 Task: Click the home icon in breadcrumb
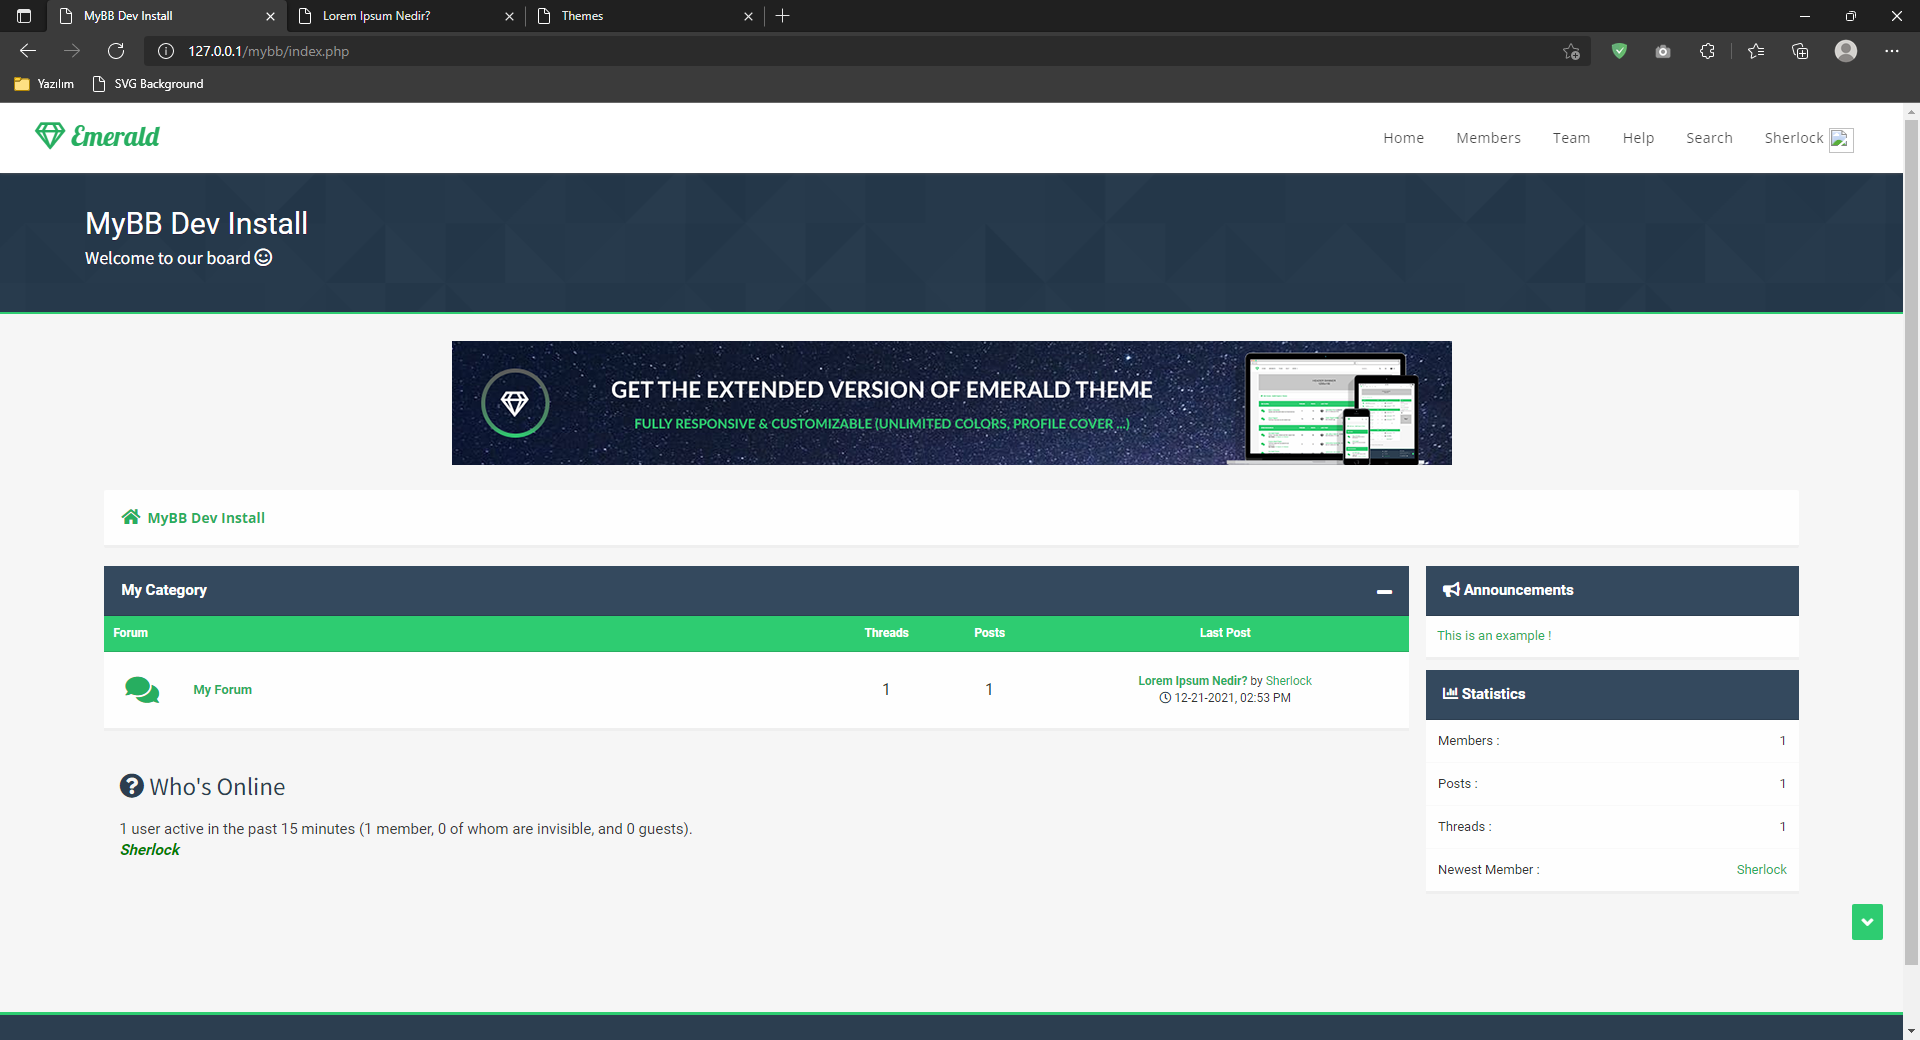click(131, 517)
